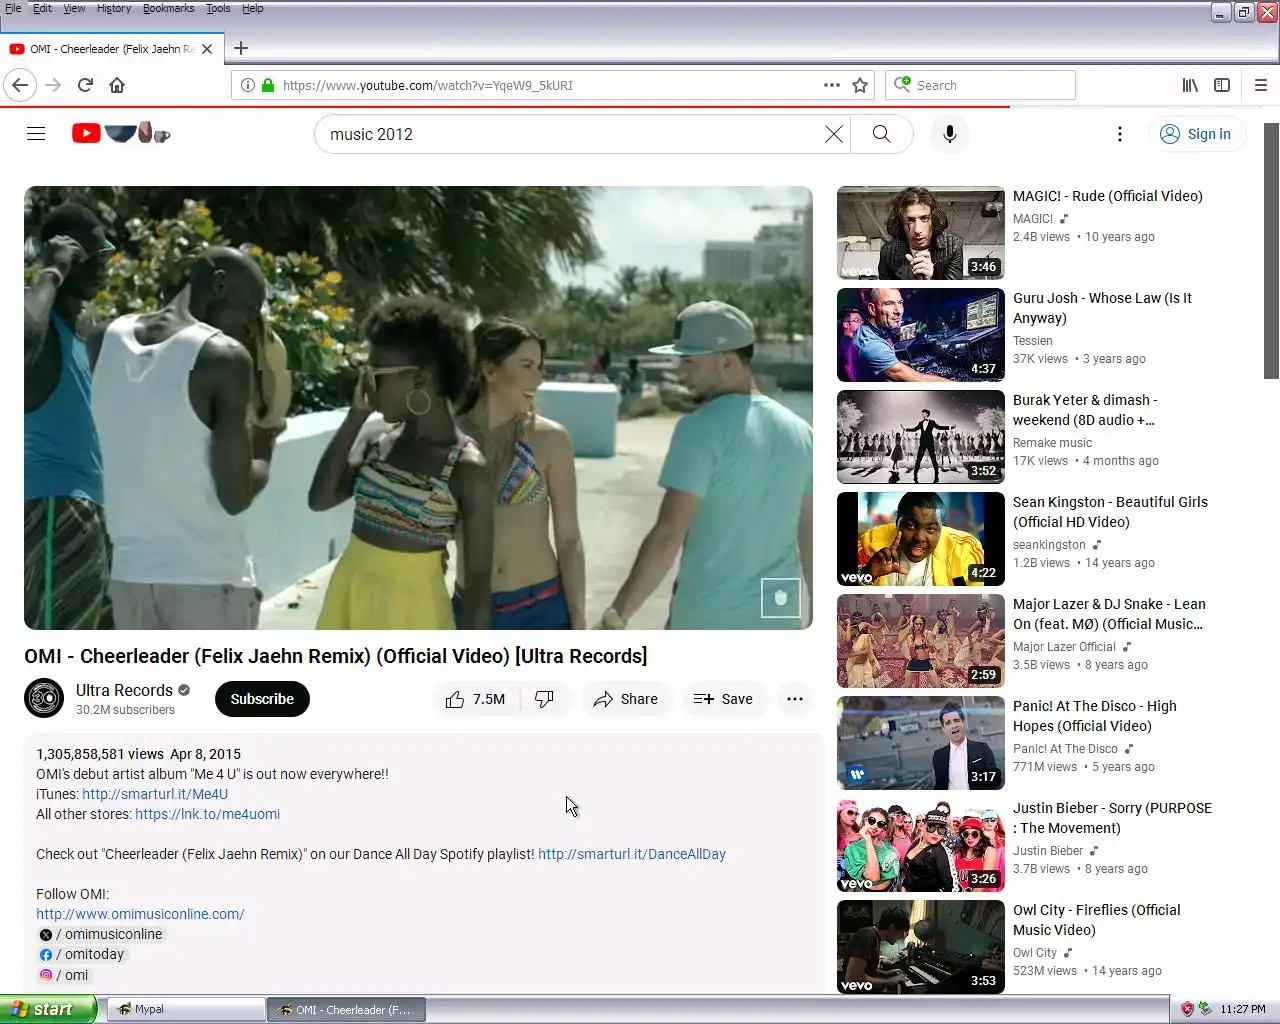Start voice search with microphone icon

(x=950, y=134)
